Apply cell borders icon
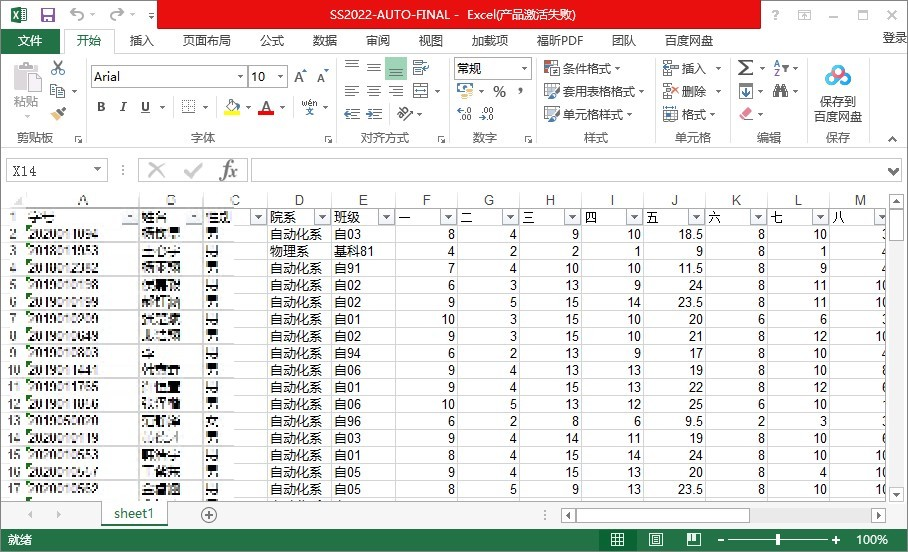 click(x=188, y=107)
